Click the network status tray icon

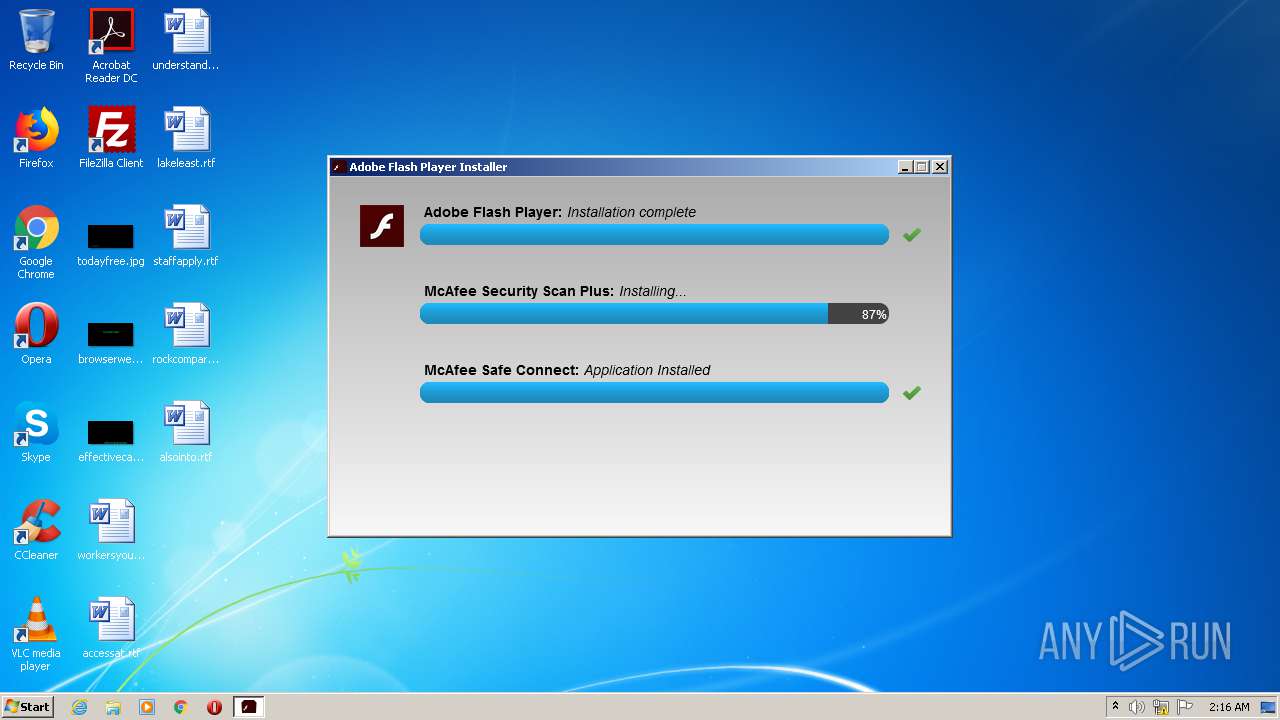[1161, 707]
